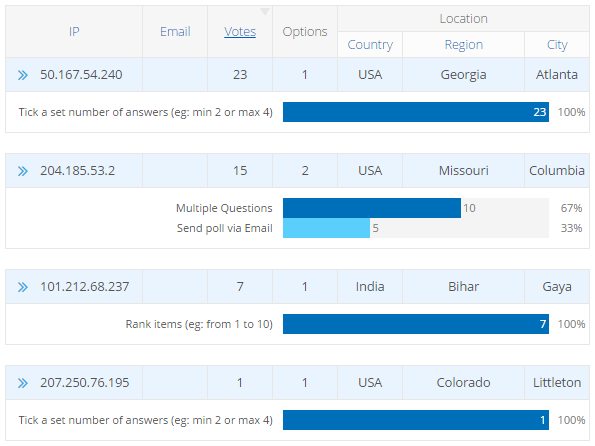
Task: Click the 33% percentage value
Action: click(x=571, y=228)
